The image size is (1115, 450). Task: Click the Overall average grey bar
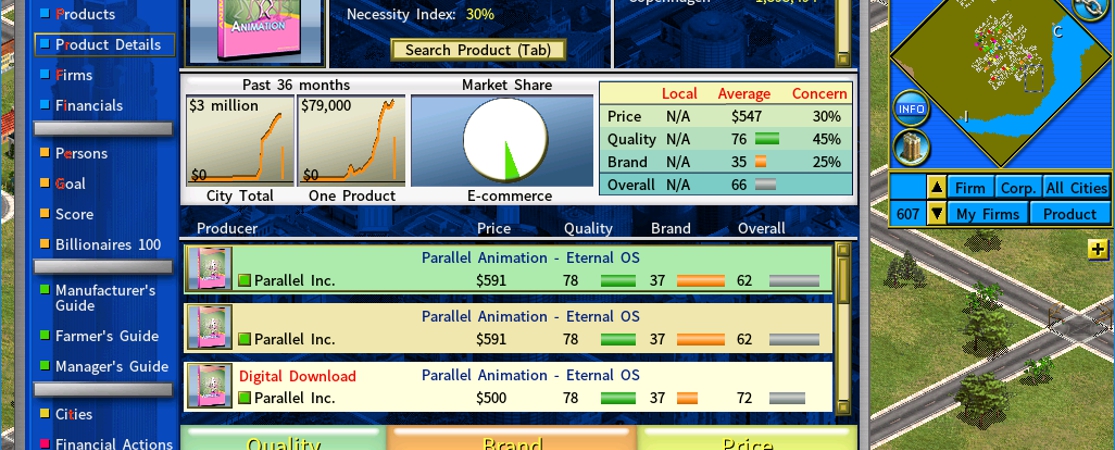click(x=764, y=184)
